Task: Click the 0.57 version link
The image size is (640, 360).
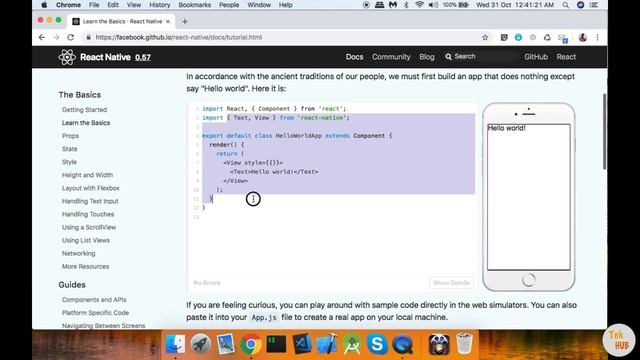Action: [x=143, y=57]
